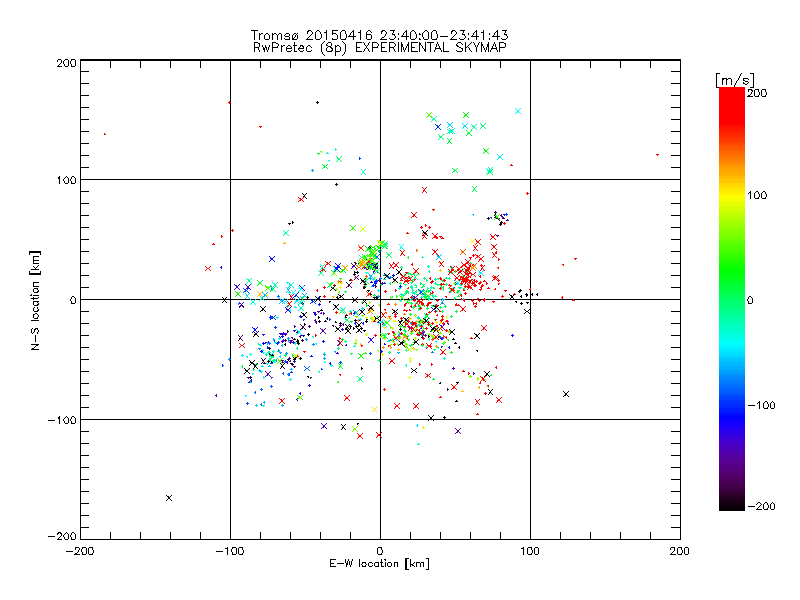Click the -100 label on the colorbar
Viewport: 800px width, 600px height.
(x=761, y=405)
